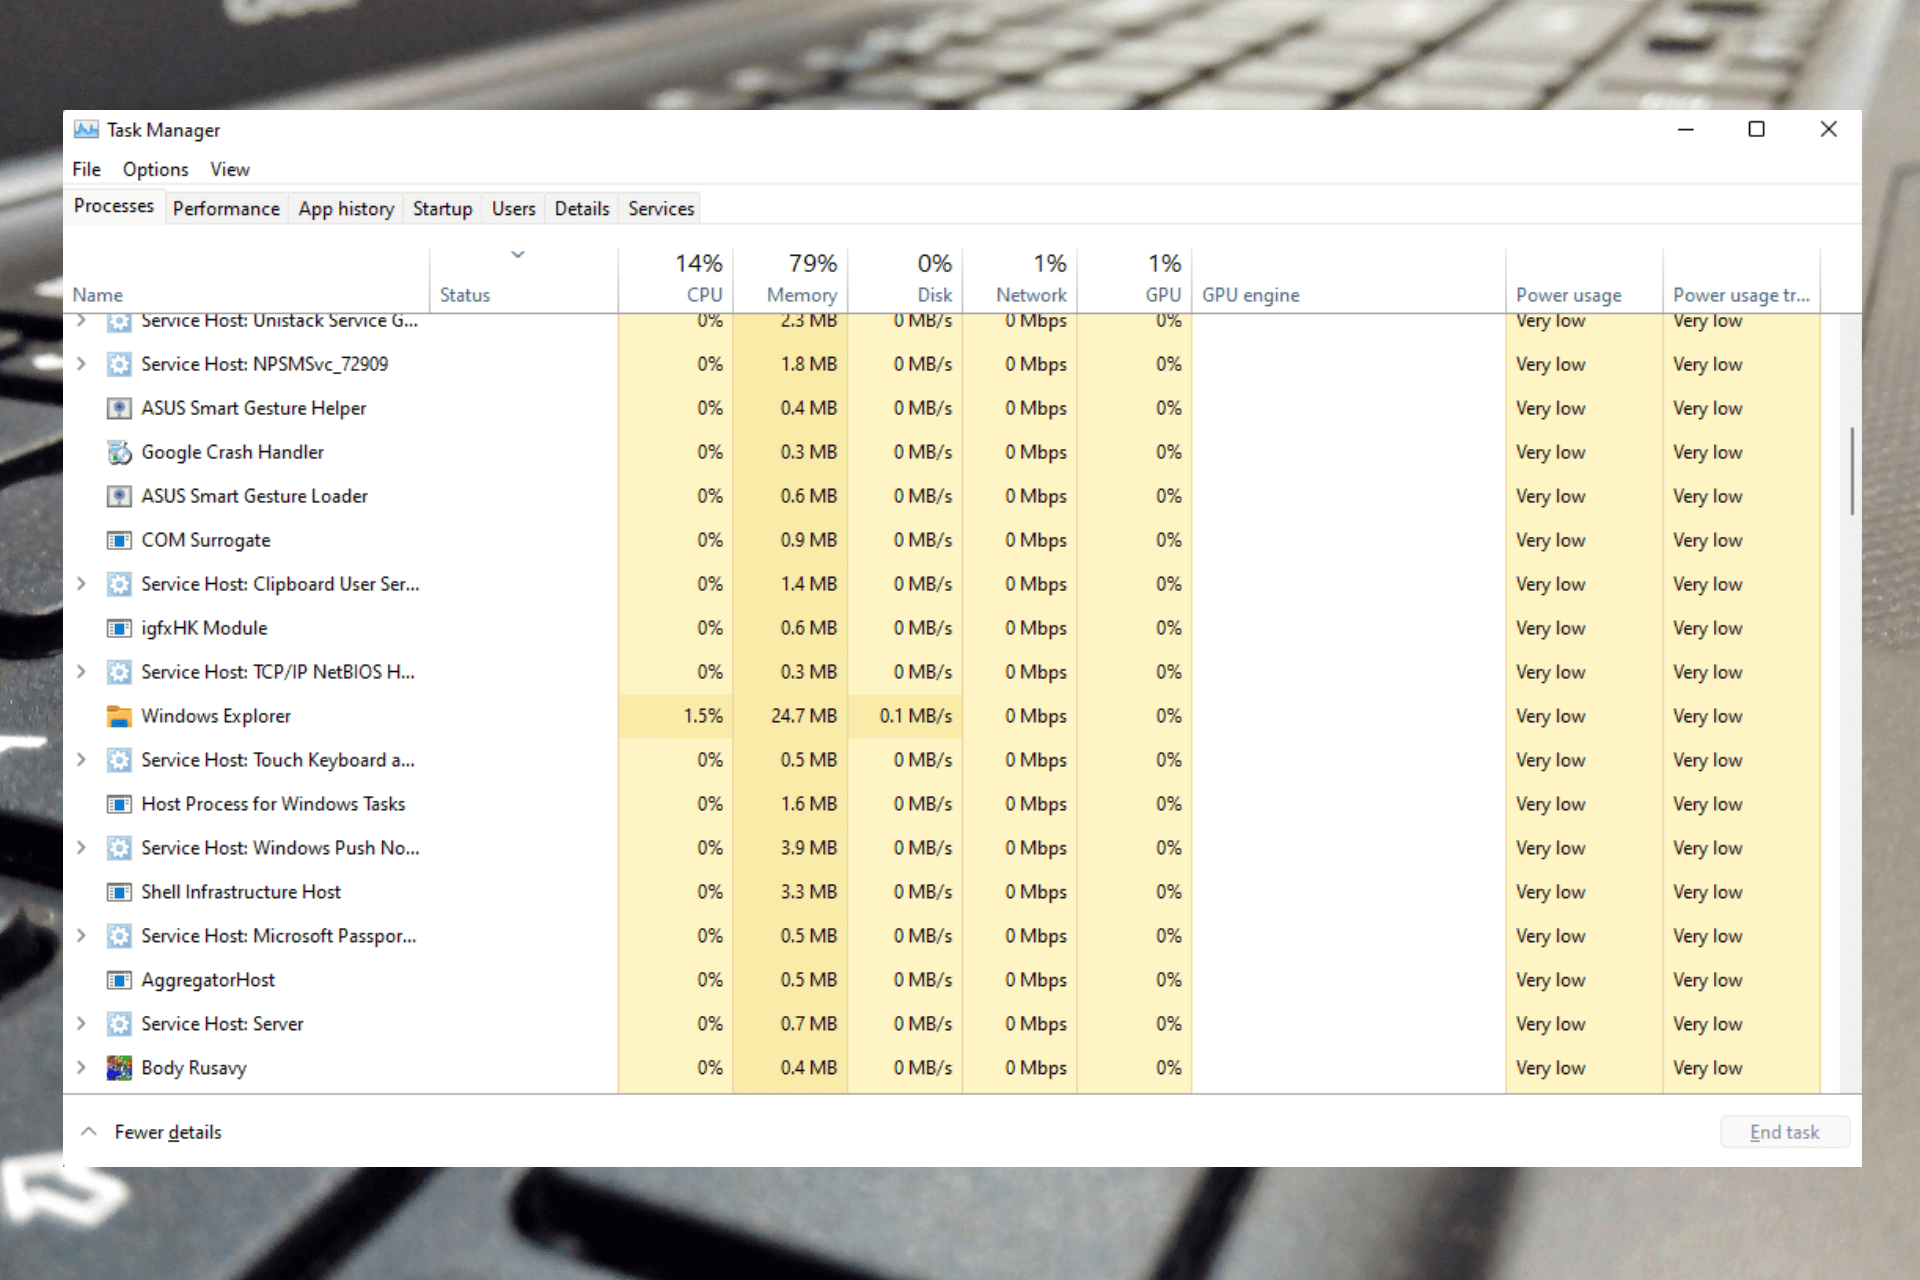Expand the Service Host: Clipboard User Ser...
1920x1280 pixels.
pos(83,583)
